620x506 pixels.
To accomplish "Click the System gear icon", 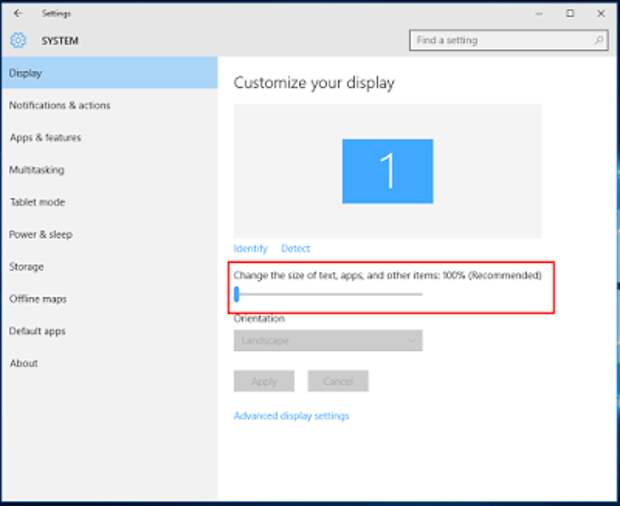I will click(18, 40).
